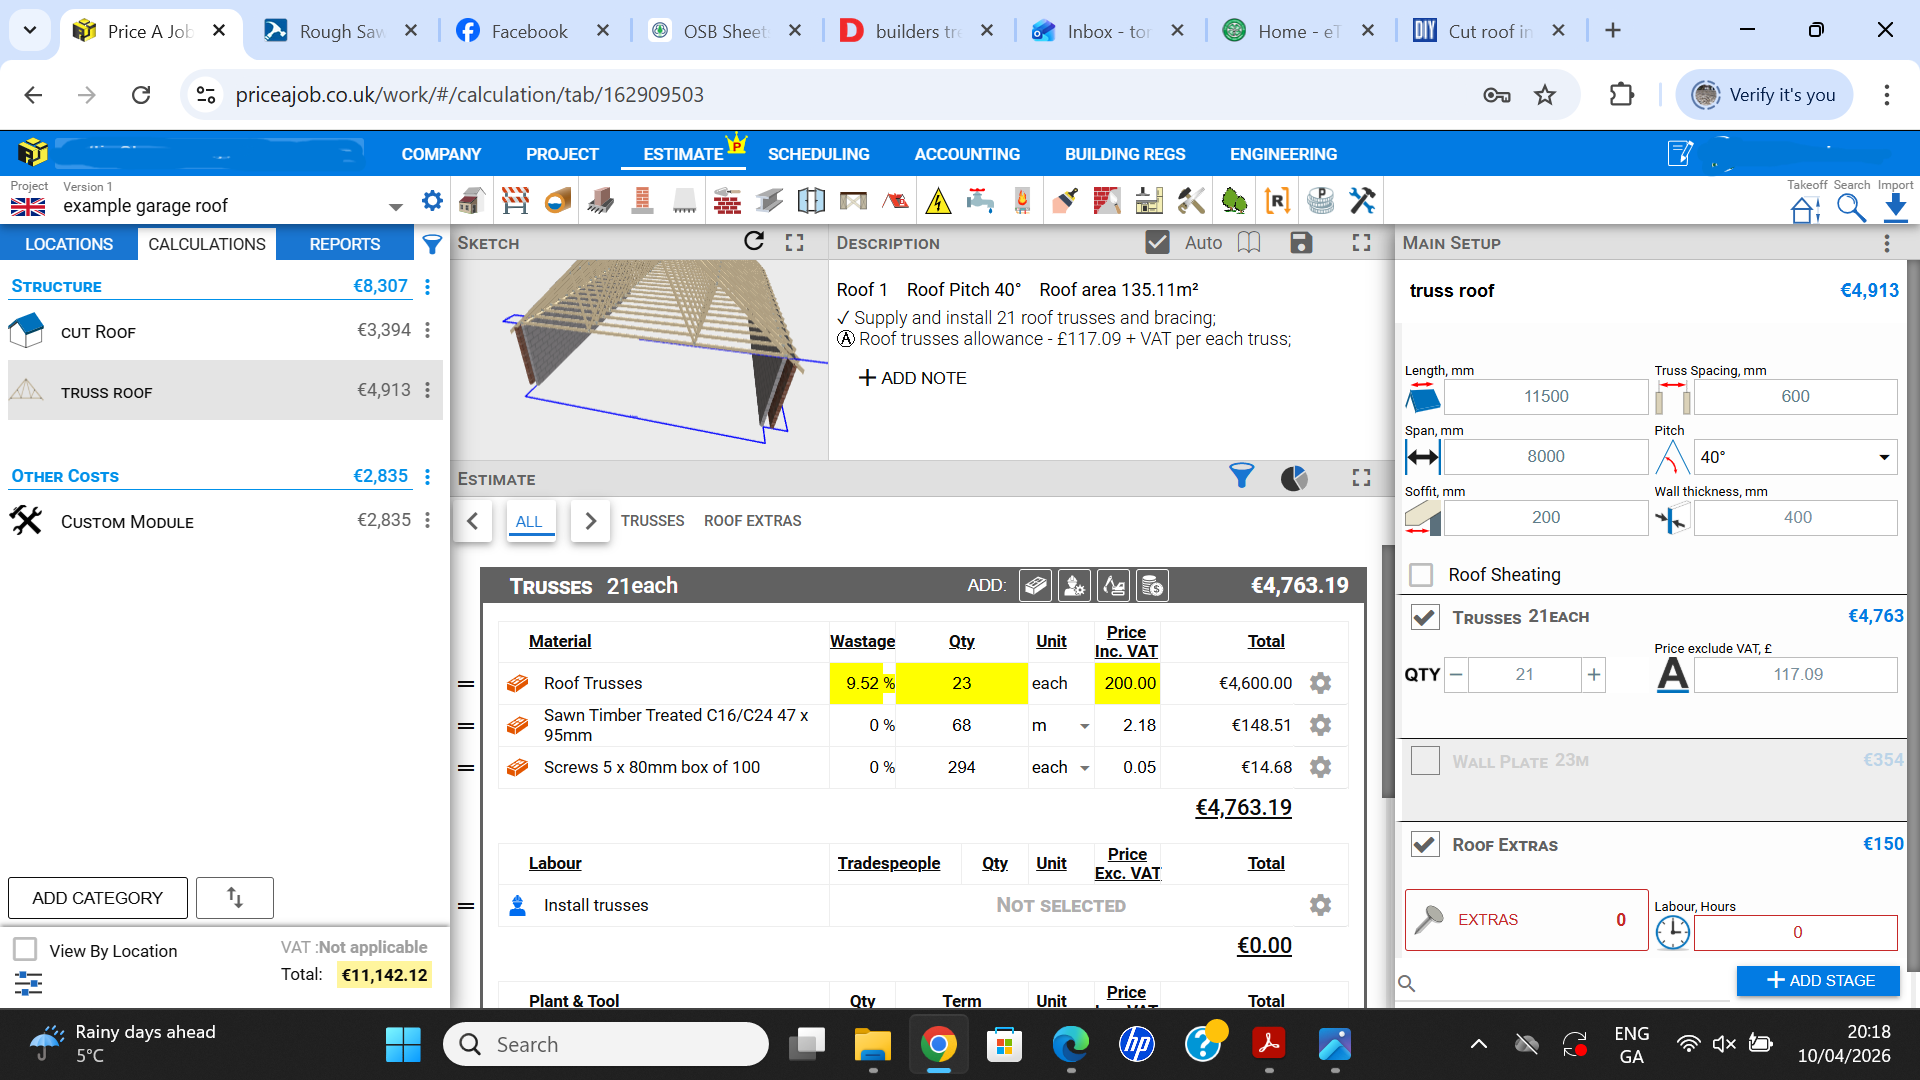Click ADD NOTE in the Description panel
This screenshot has height=1080, width=1920.
pos(912,378)
